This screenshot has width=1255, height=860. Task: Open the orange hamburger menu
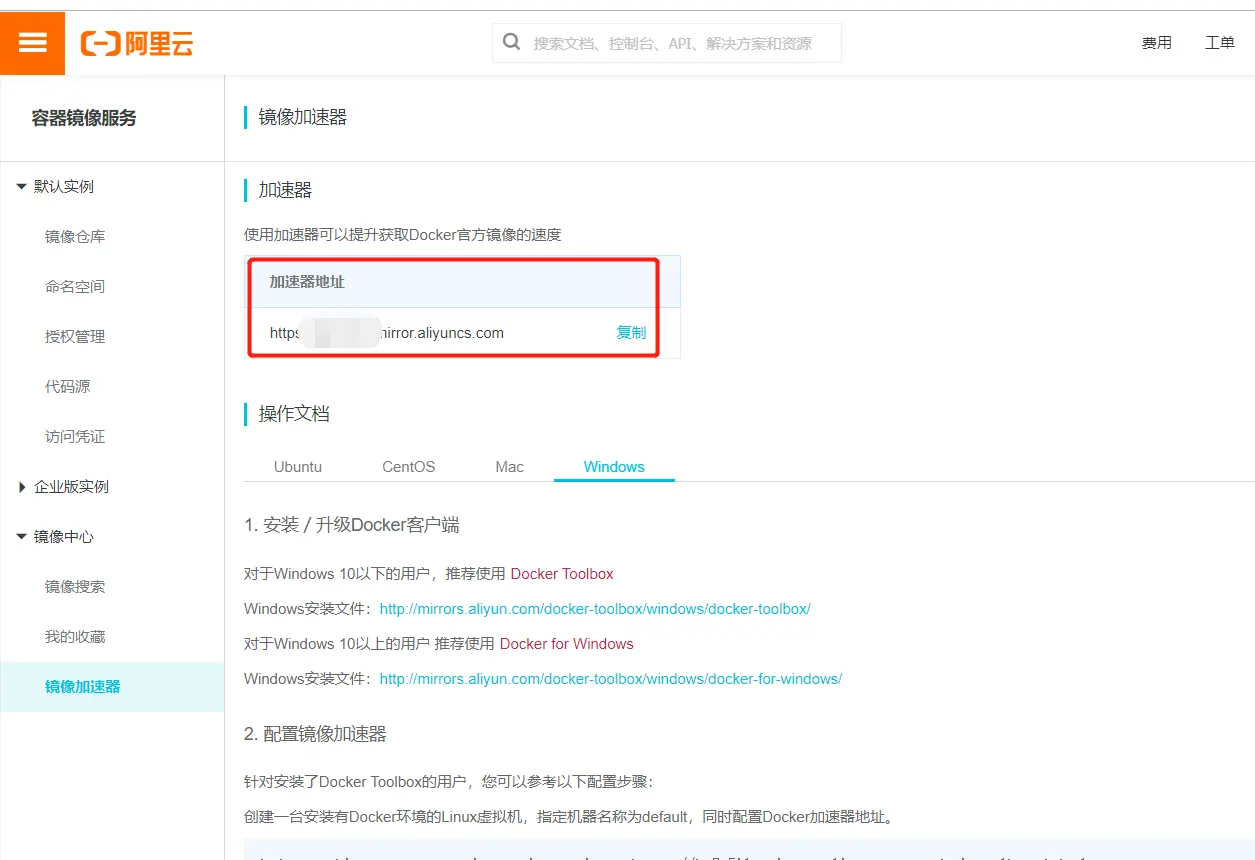coord(32,43)
